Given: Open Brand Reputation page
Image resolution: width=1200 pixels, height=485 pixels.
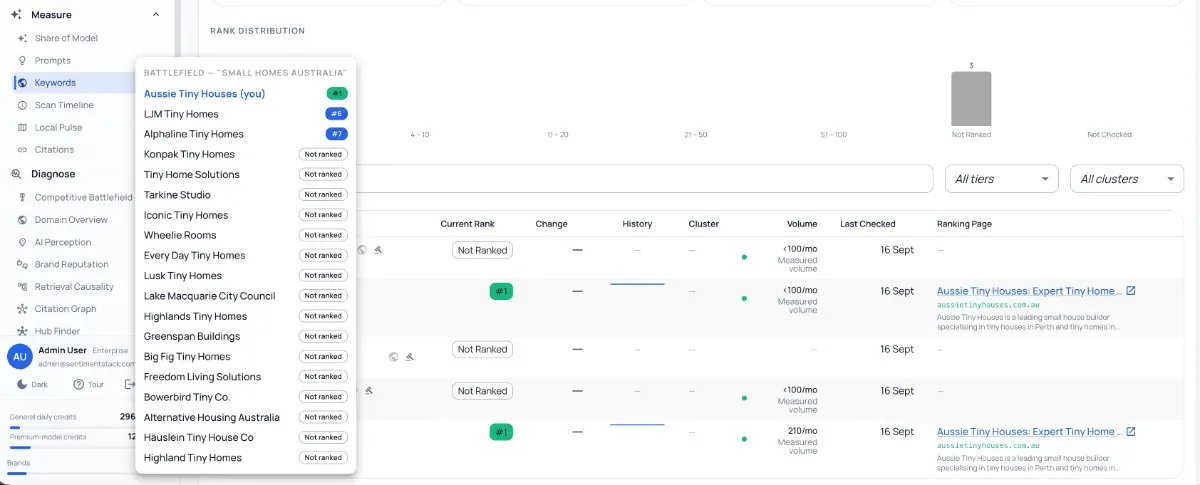Looking at the screenshot, I should 71,265.
